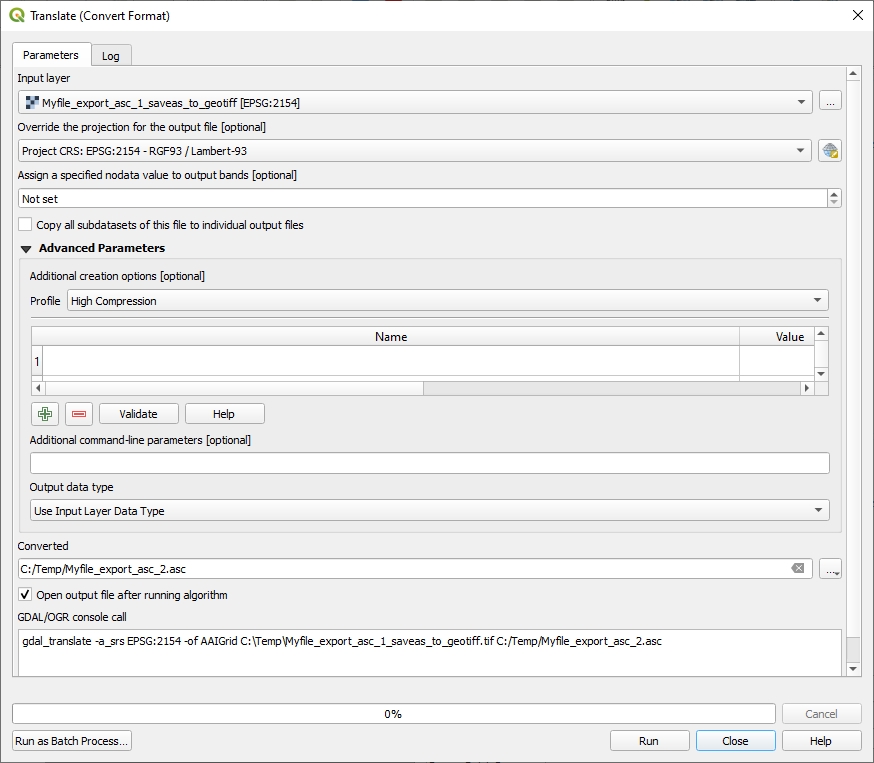Open the projection override CRS dropdown
Screen dimensions: 874x763
[x=415, y=150]
